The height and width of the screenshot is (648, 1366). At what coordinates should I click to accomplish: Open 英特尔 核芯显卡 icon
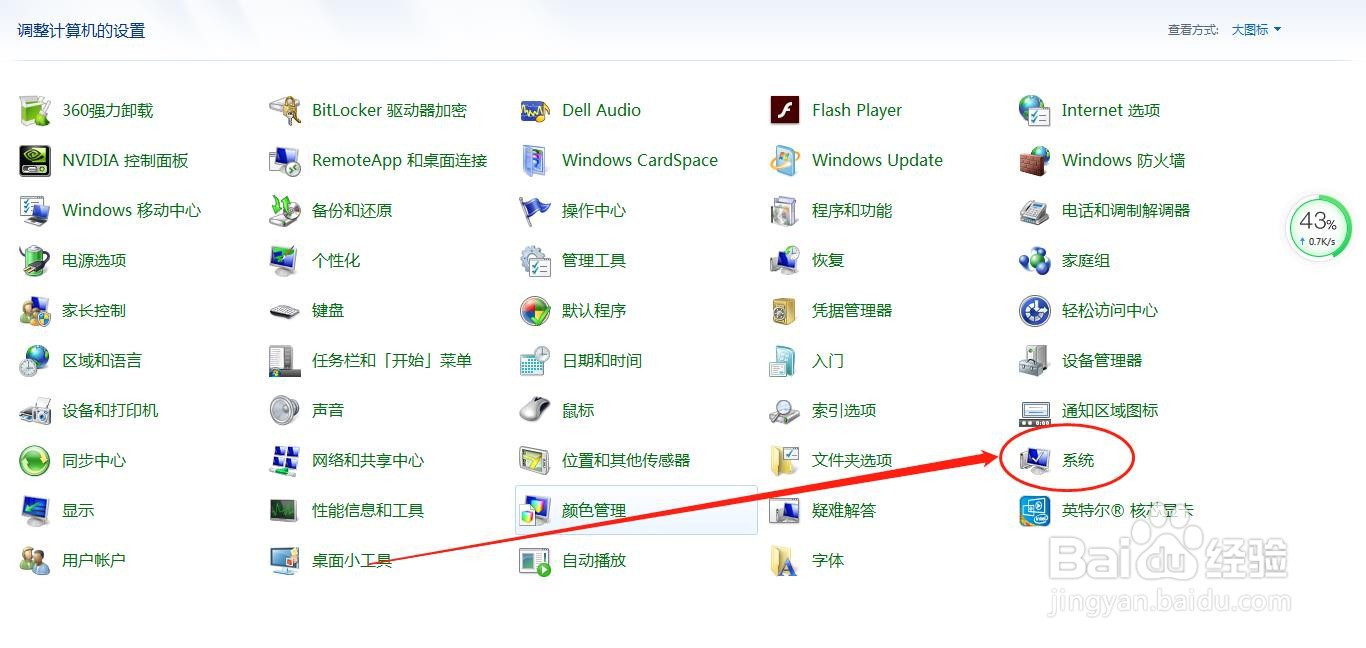tap(1035, 510)
